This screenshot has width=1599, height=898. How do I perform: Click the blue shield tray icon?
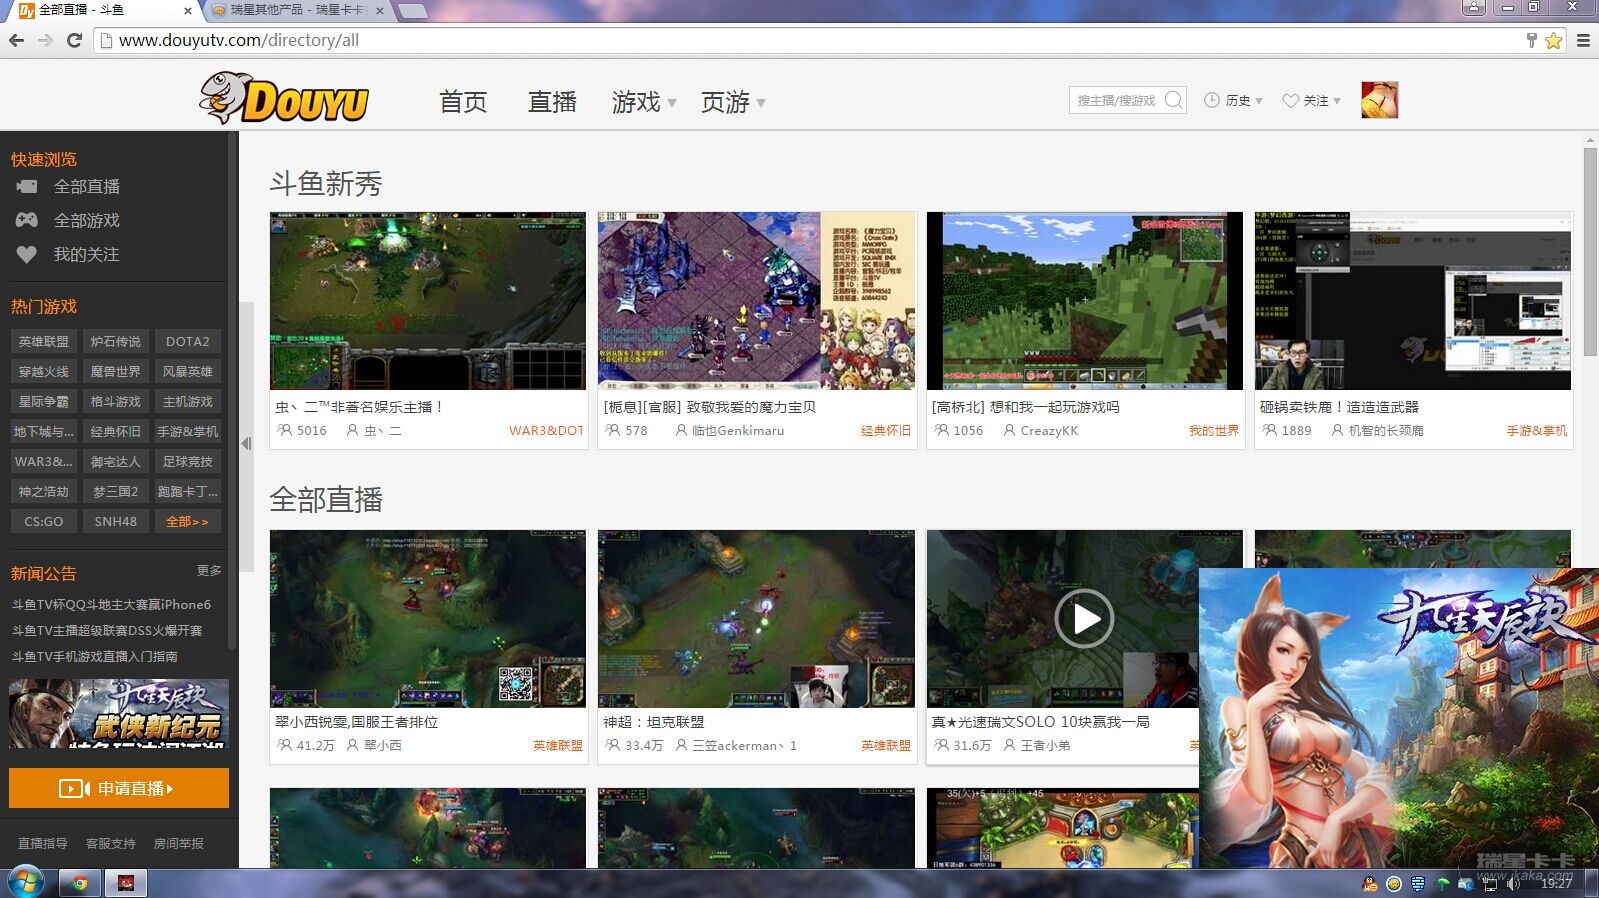pyautogui.click(x=1418, y=884)
